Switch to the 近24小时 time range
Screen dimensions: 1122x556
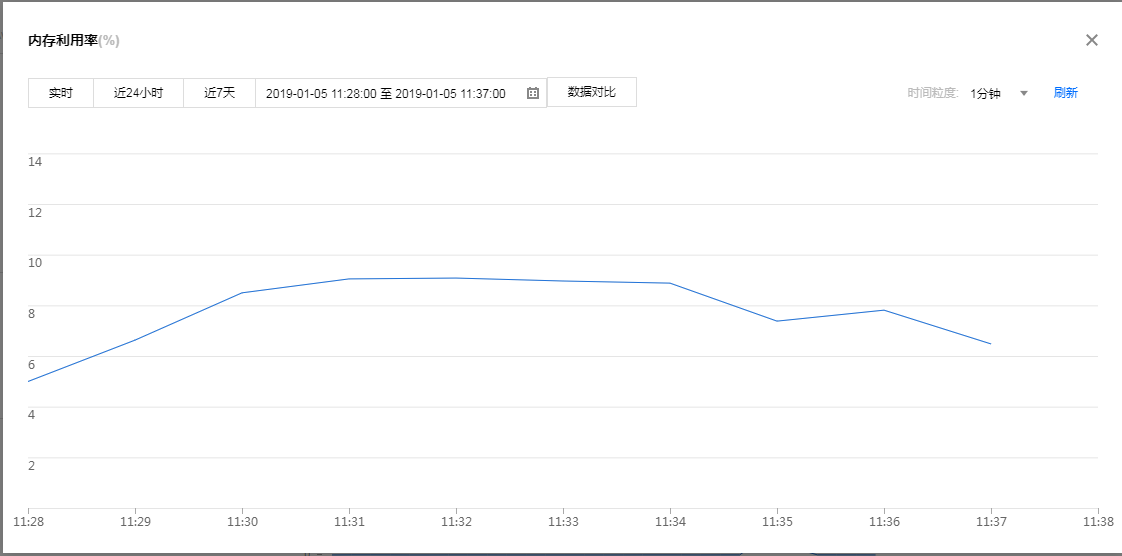138,93
